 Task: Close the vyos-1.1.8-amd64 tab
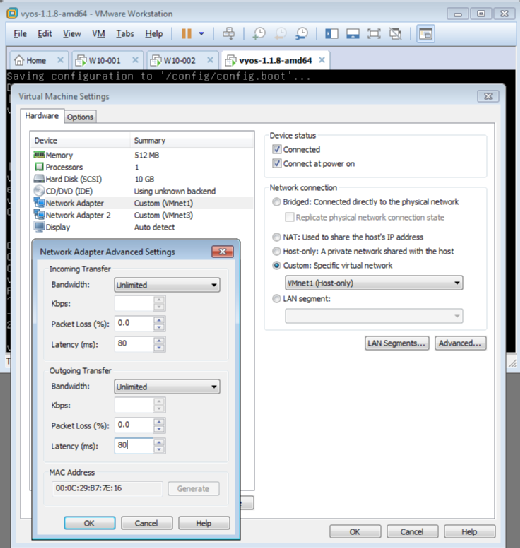click(x=322, y=60)
